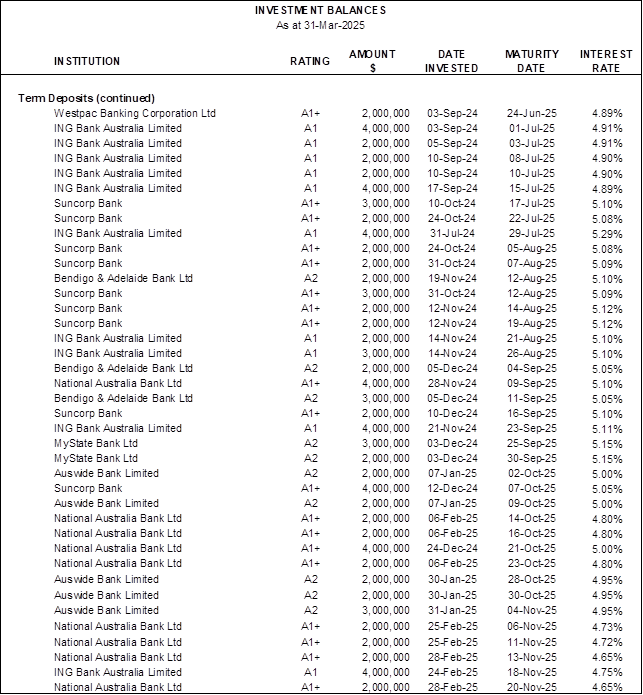Click maturity date 14-Oct-25
This screenshot has height=695, width=643.
[x=532, y=519]
